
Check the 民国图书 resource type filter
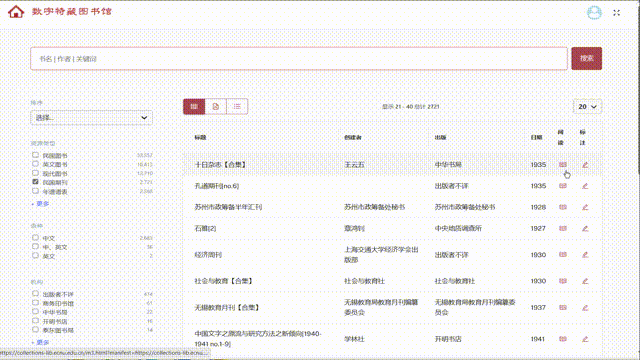point(36,155)
